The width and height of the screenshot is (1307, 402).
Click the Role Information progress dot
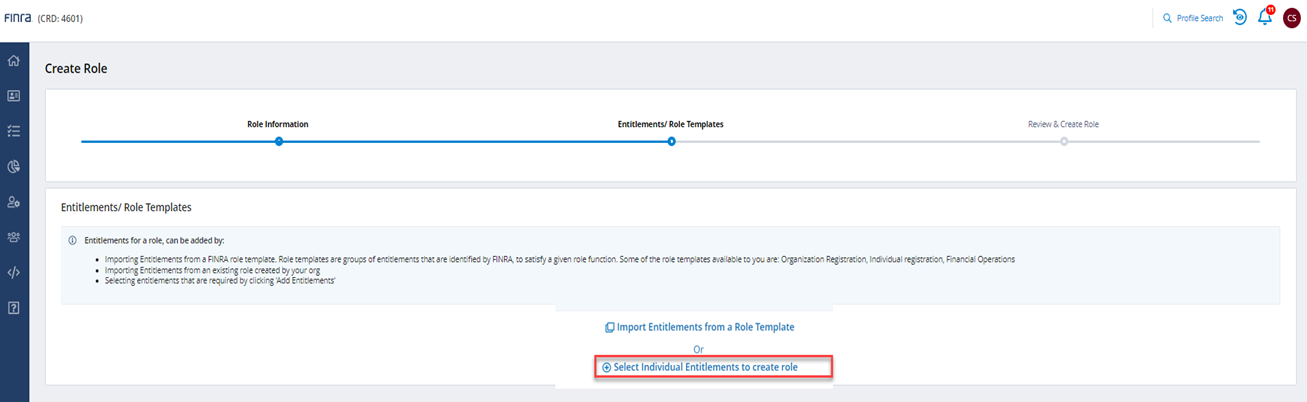(x=279, y=141)
